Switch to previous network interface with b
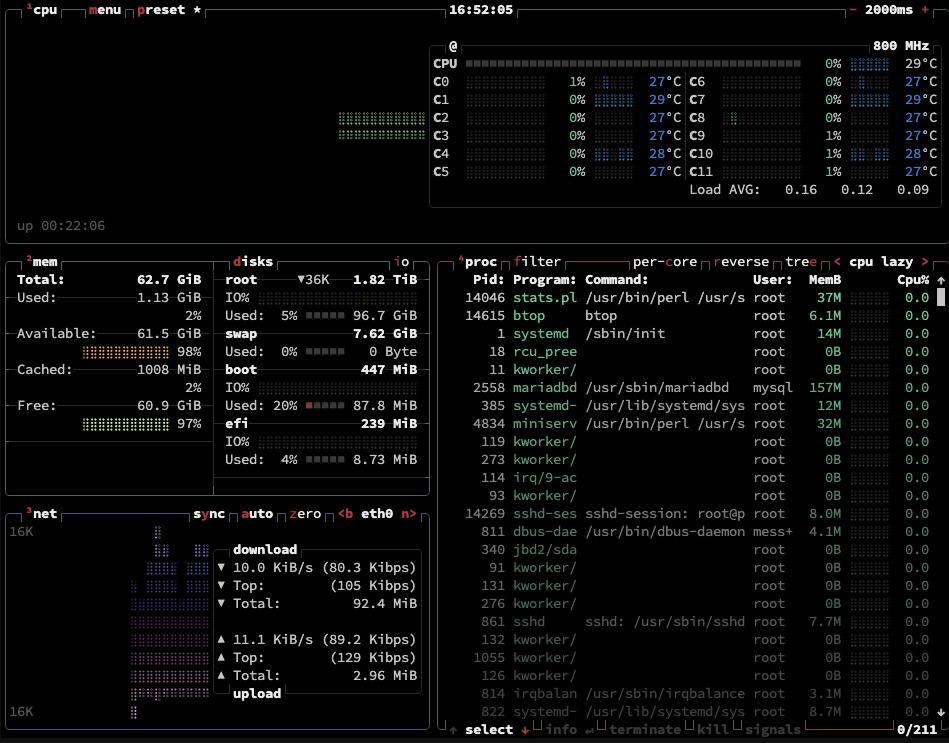The width and height of the screenshot is (949, 743). (x=345, y=514)
